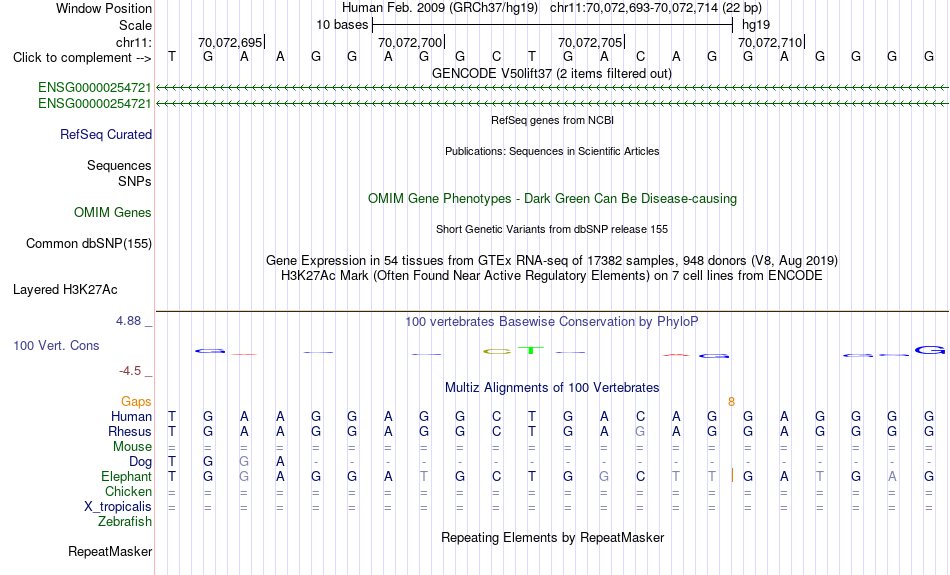This screenshot has width=950, height=575.
Task: Click the -4.5 PhyloP lower bound
Action: tap(130, 370)
